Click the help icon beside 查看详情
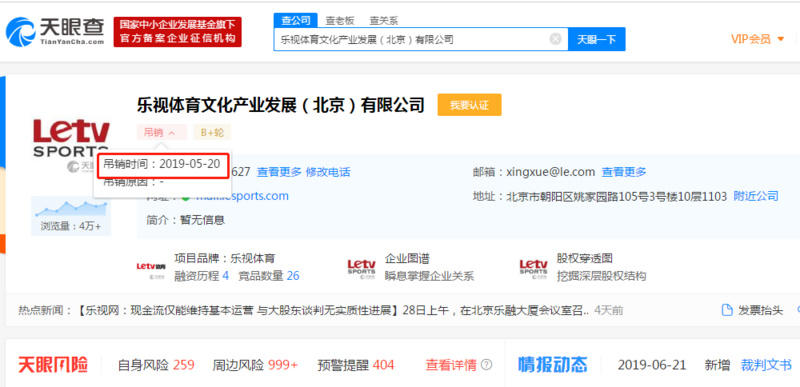This screenshot has height=387, width=800. (487, 365)
